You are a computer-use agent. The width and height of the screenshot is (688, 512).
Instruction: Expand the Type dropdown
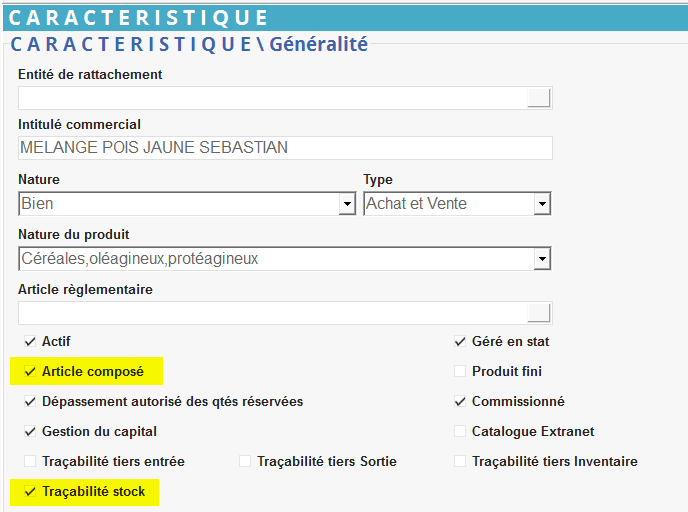coord(542,204)
